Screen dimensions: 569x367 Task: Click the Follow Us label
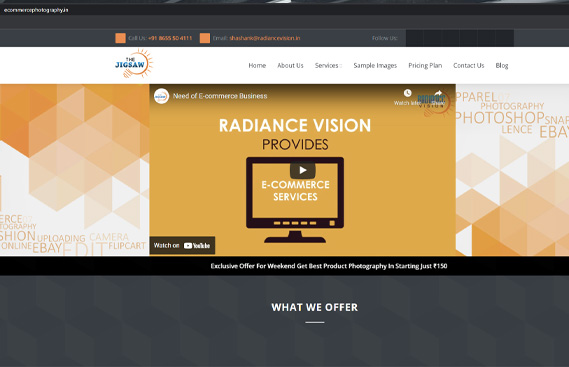pos(385,38)
